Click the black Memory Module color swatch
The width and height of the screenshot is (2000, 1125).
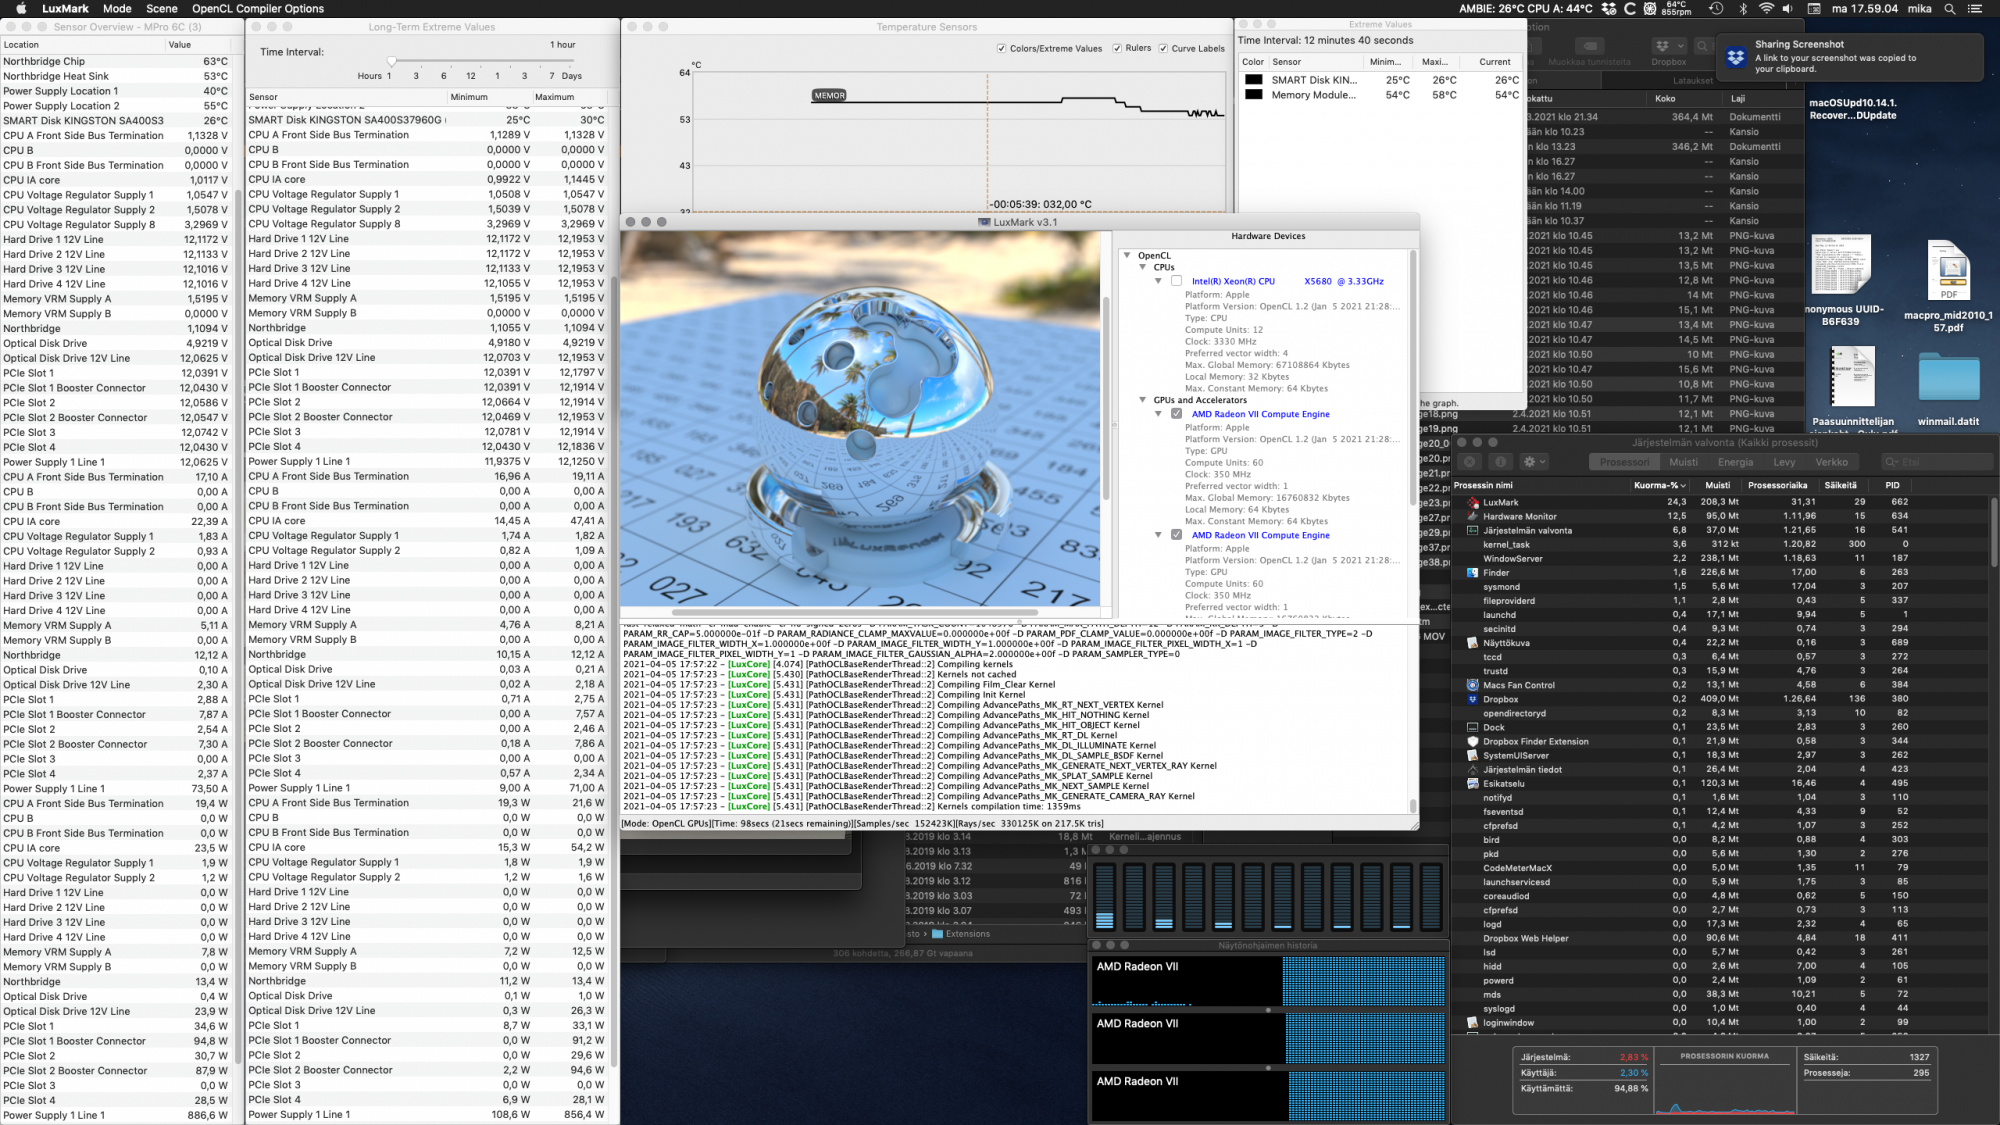(x=1253, y=95)
